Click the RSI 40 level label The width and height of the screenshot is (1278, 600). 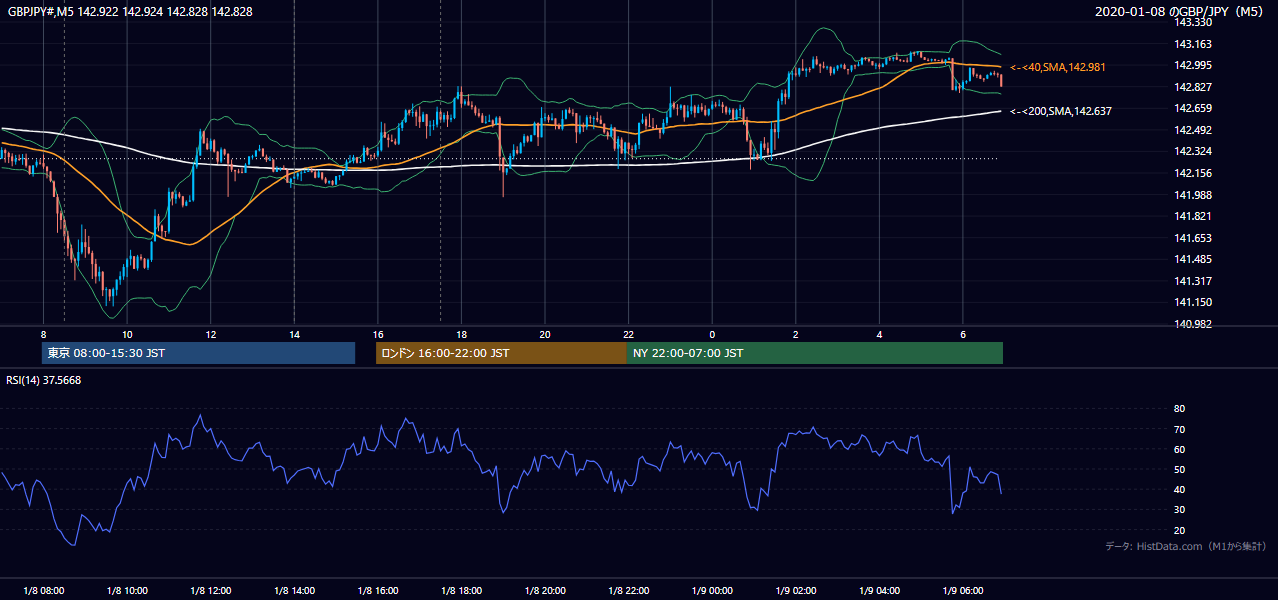(x=1179, y=489)
